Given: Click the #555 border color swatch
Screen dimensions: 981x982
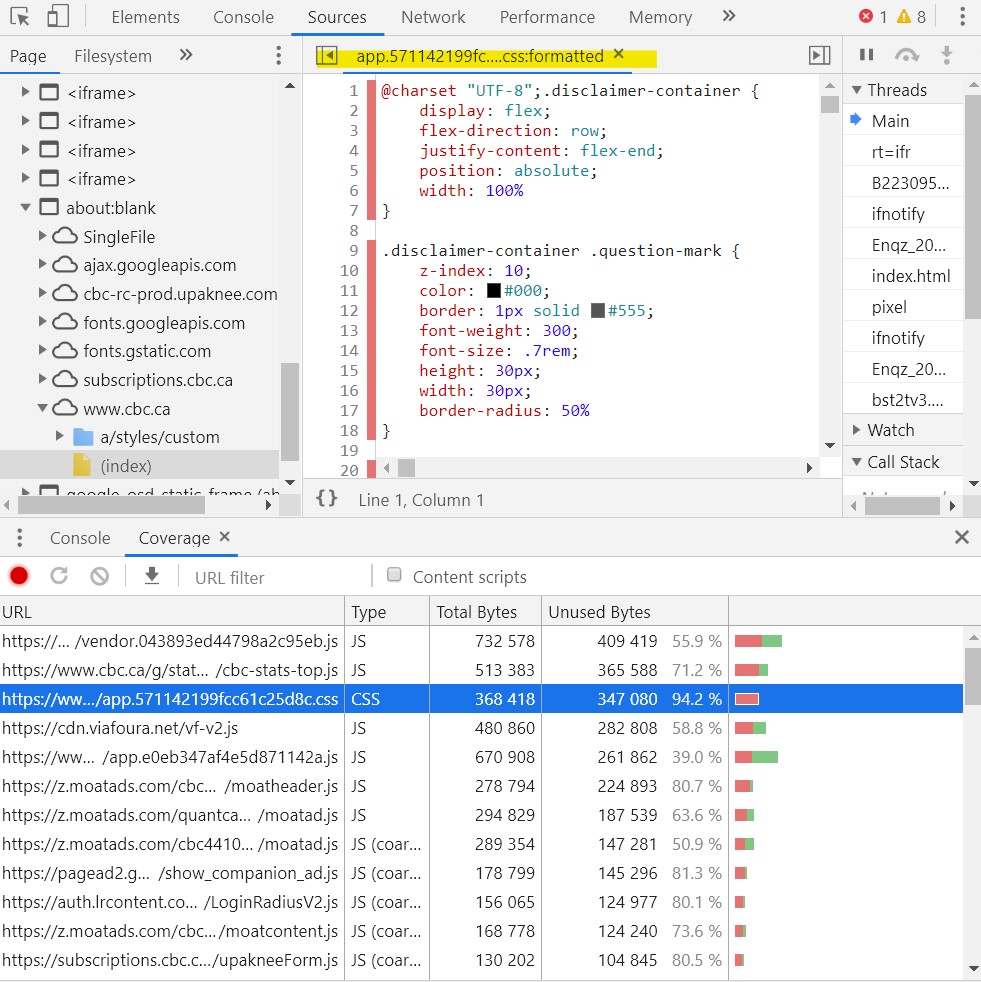Looking at the screenshot, I should click(598, 311).
